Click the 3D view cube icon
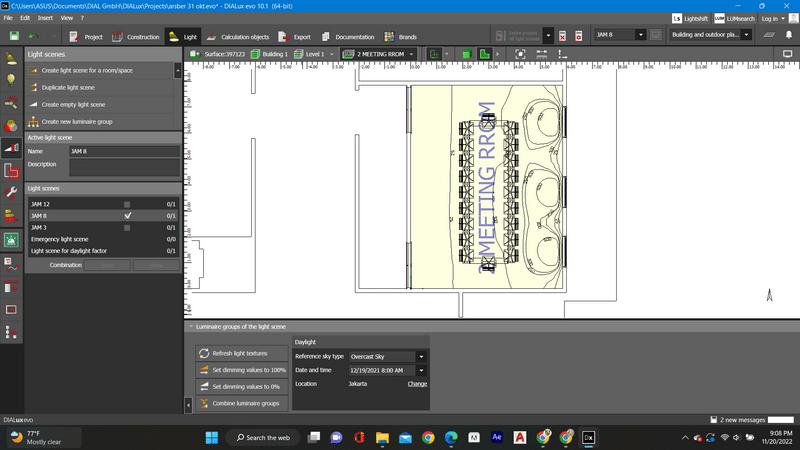This screenshot has width=800, height=450. pos(467,53)
